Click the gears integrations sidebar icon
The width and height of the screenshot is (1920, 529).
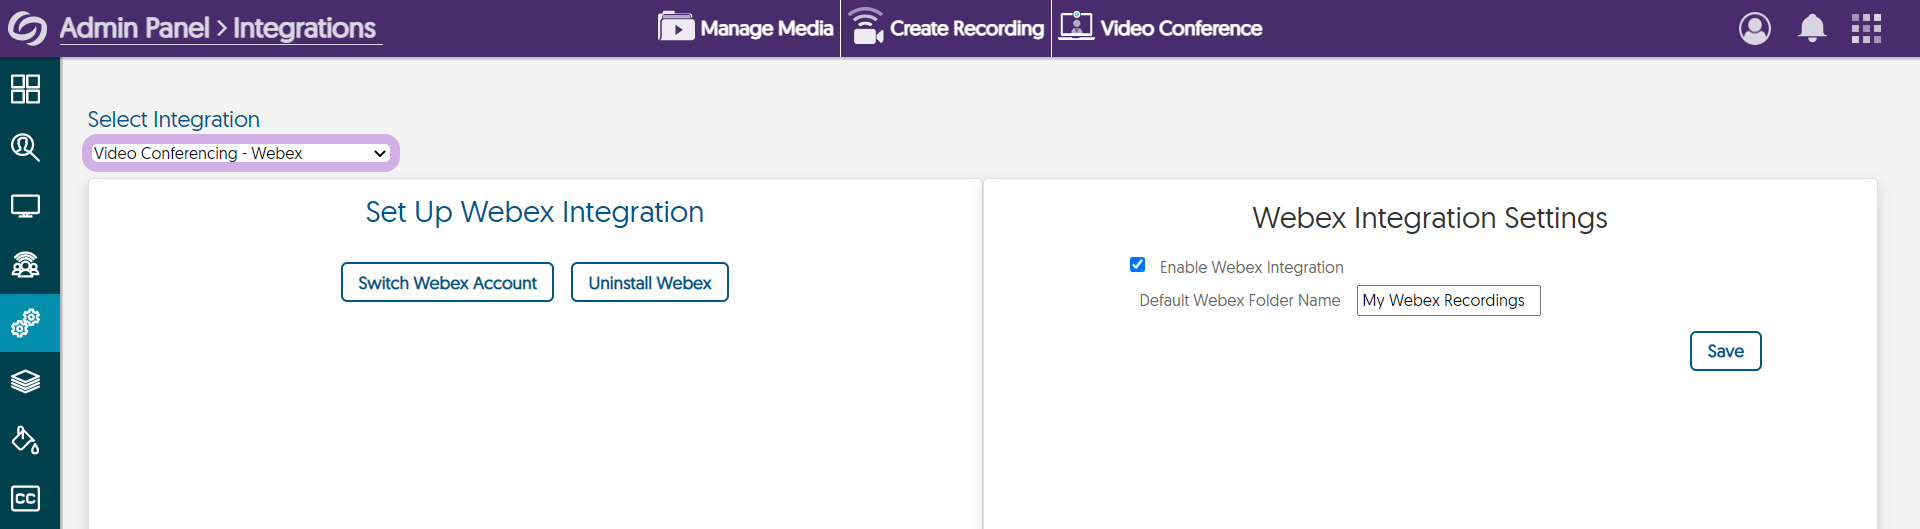click(x=25, y=323)
